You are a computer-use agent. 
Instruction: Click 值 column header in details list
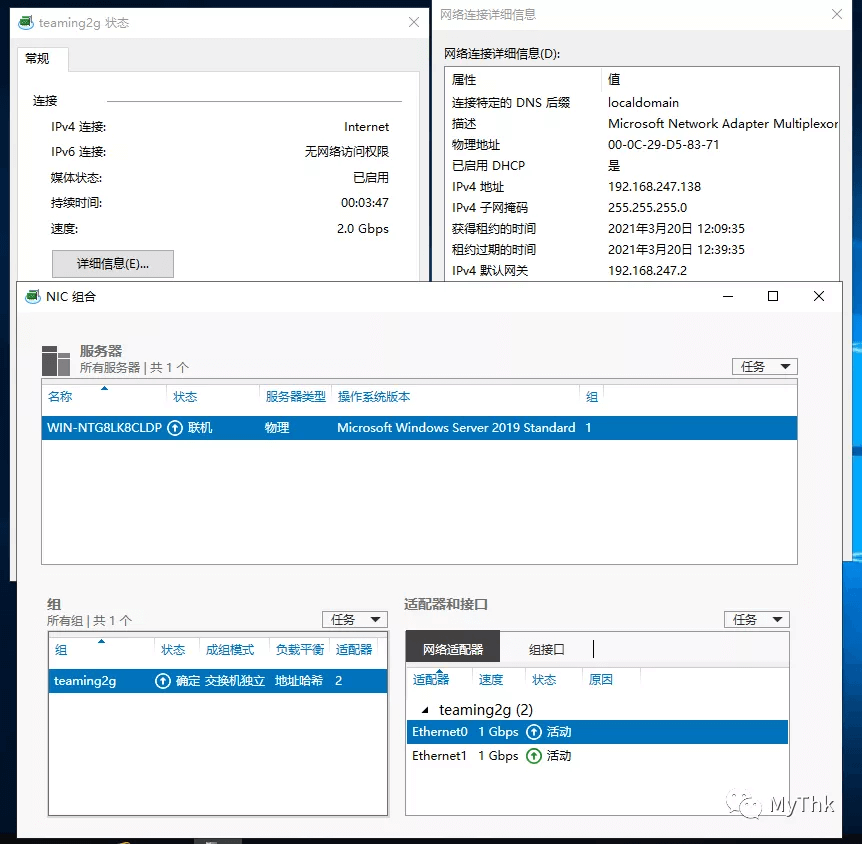614,80
